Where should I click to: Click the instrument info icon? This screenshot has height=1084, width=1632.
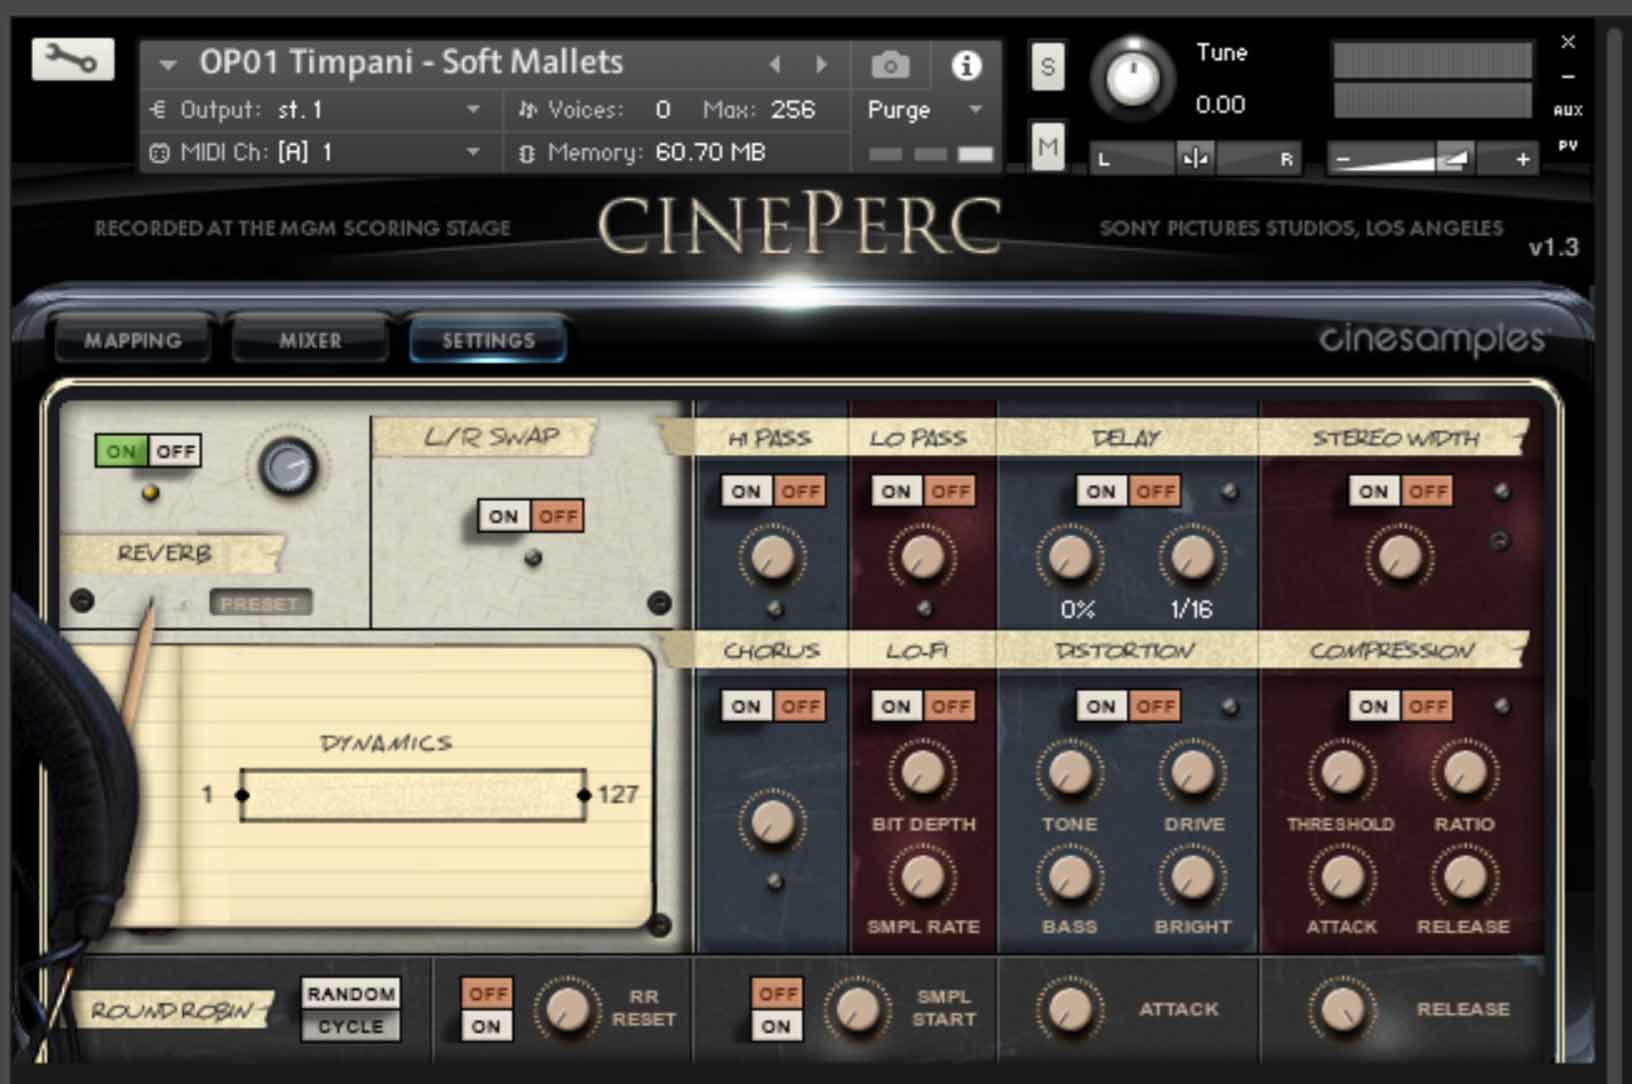click(965, 63)
